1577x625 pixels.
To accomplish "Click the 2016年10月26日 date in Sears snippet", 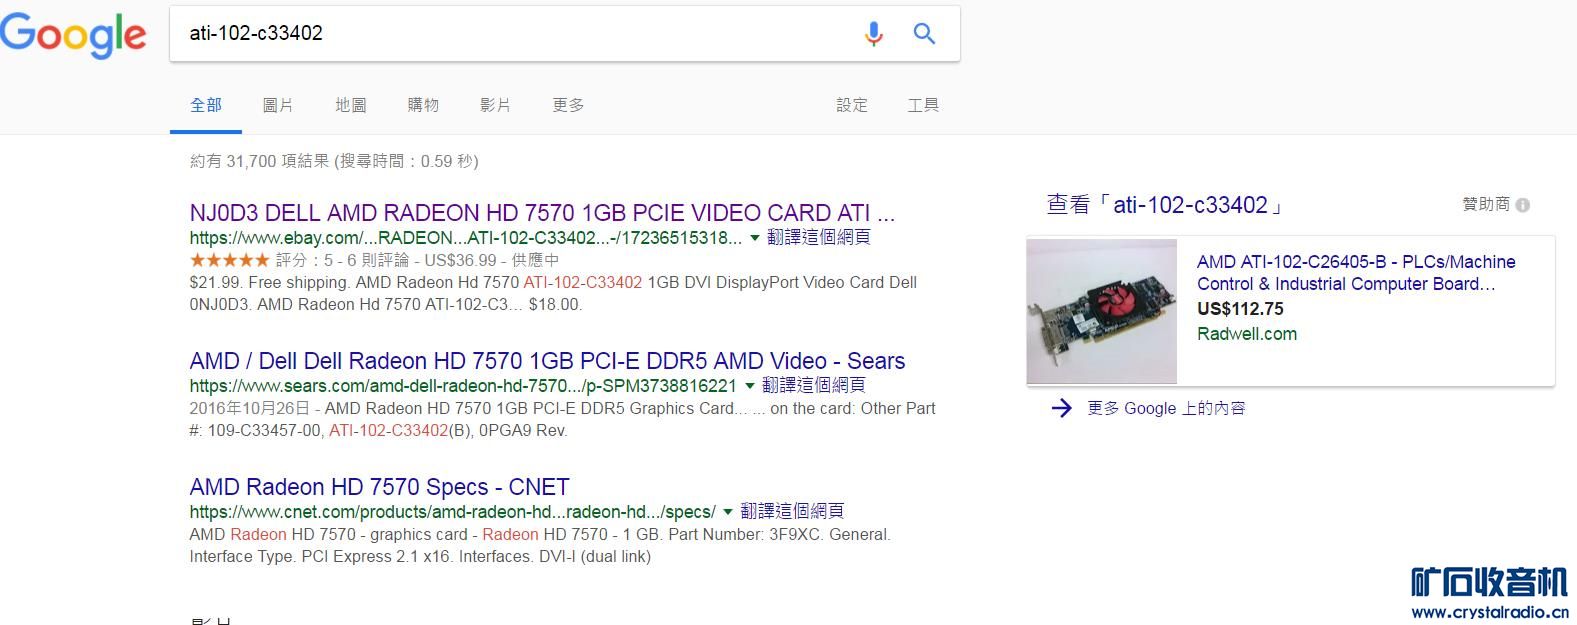I will [x=249, y=408].
